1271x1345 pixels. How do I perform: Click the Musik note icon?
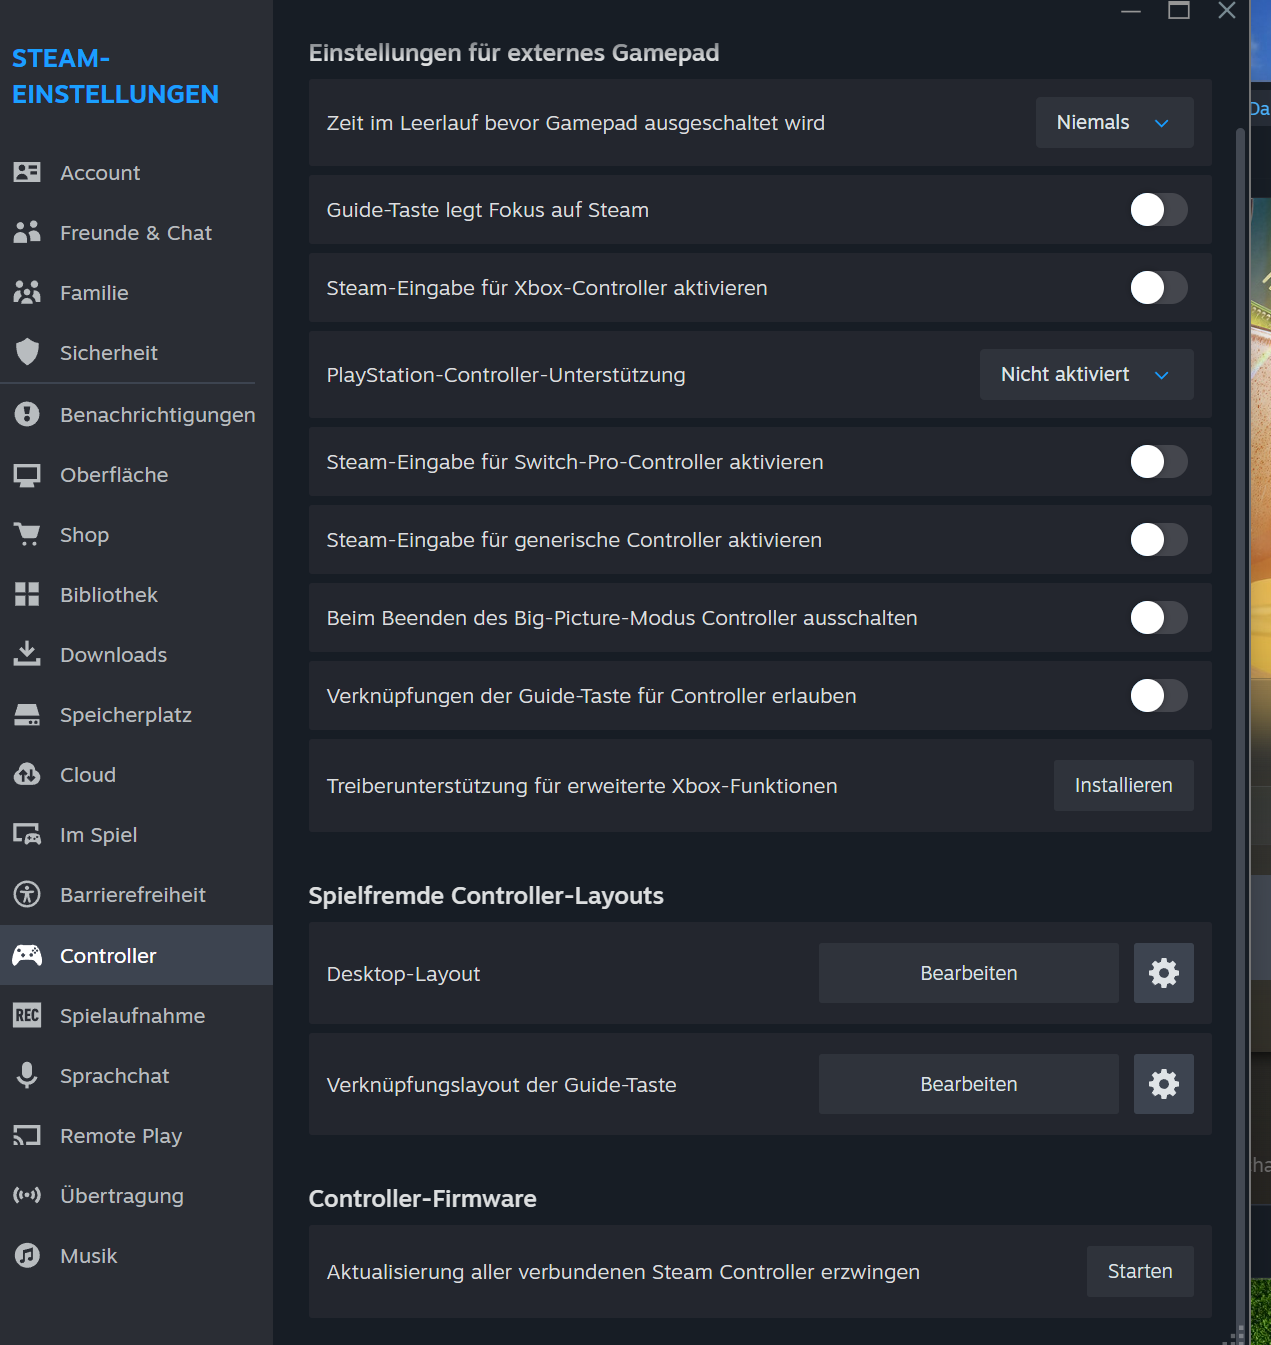tap(27, 1256)
